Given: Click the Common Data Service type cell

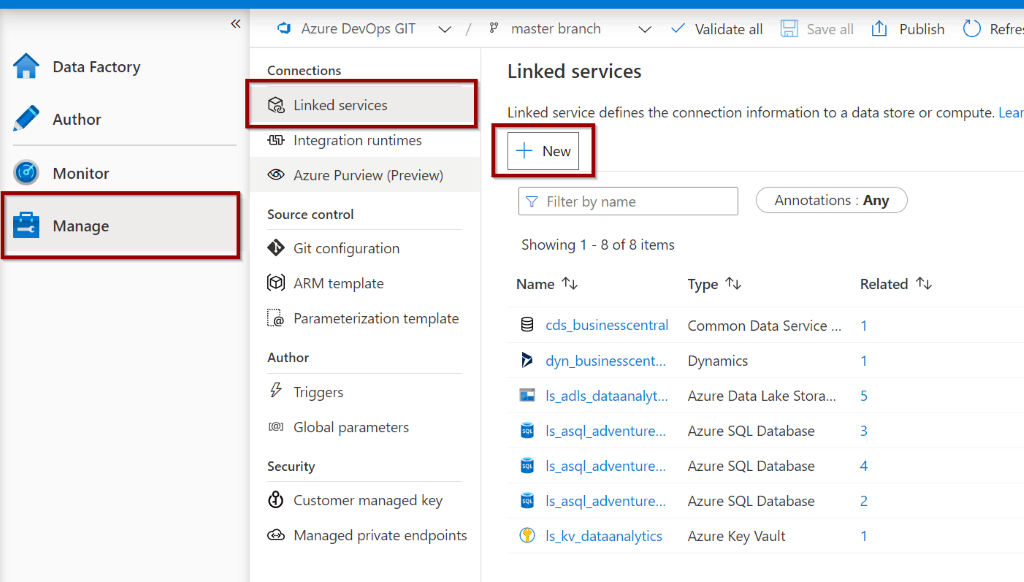Looking at the screenshot, I should 764,325.
